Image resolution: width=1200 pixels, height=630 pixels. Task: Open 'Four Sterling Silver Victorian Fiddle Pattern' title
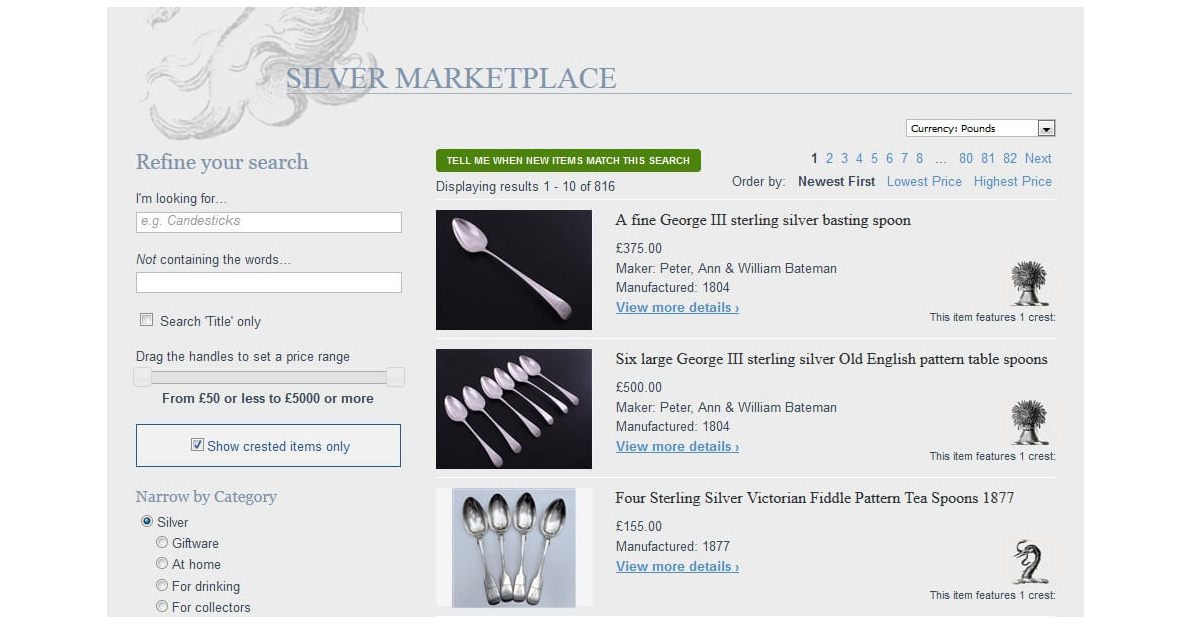(815, 498)
